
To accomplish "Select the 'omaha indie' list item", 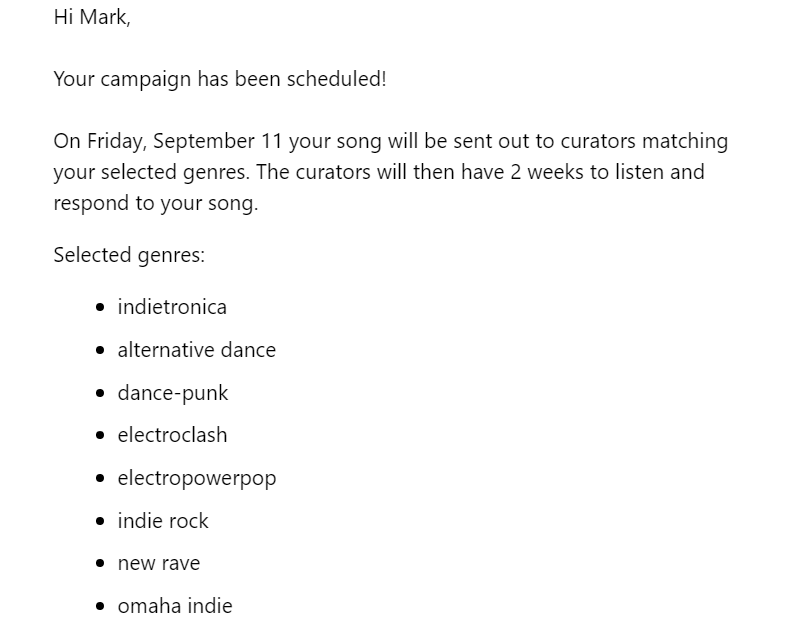I will [175, 606].
